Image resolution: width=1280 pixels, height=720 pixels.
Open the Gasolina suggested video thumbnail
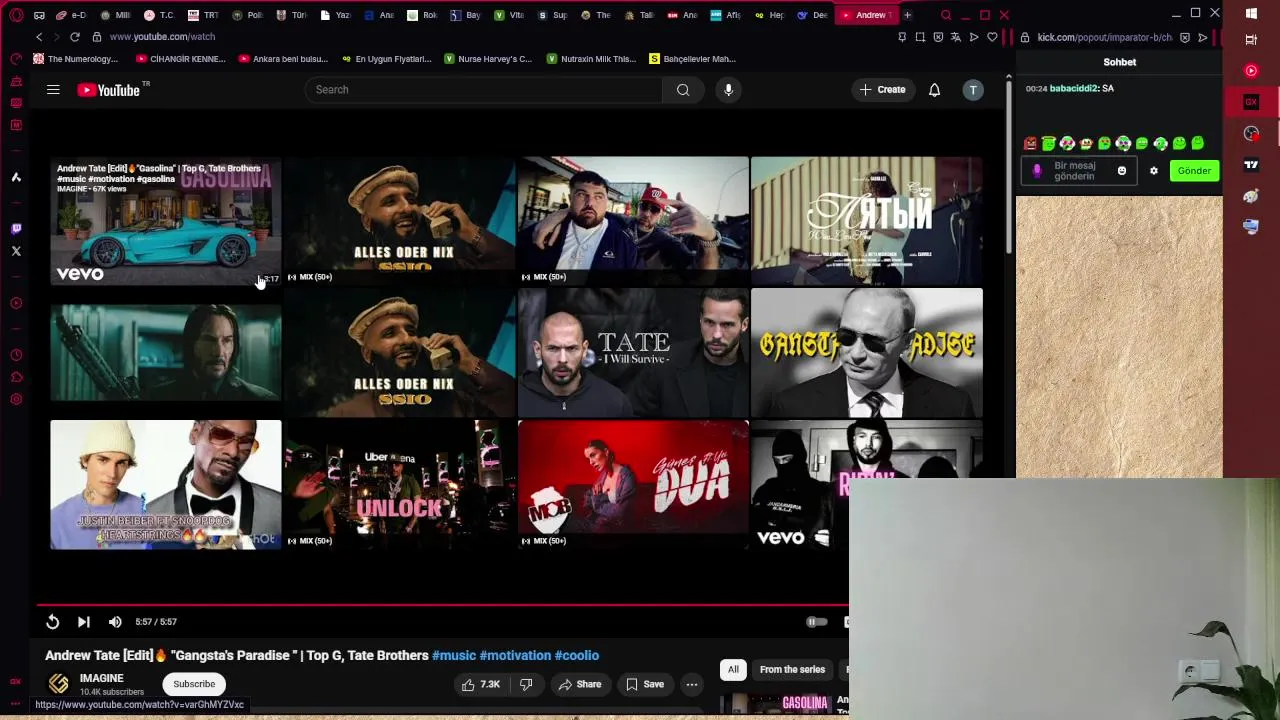click(x=166, y=221)
